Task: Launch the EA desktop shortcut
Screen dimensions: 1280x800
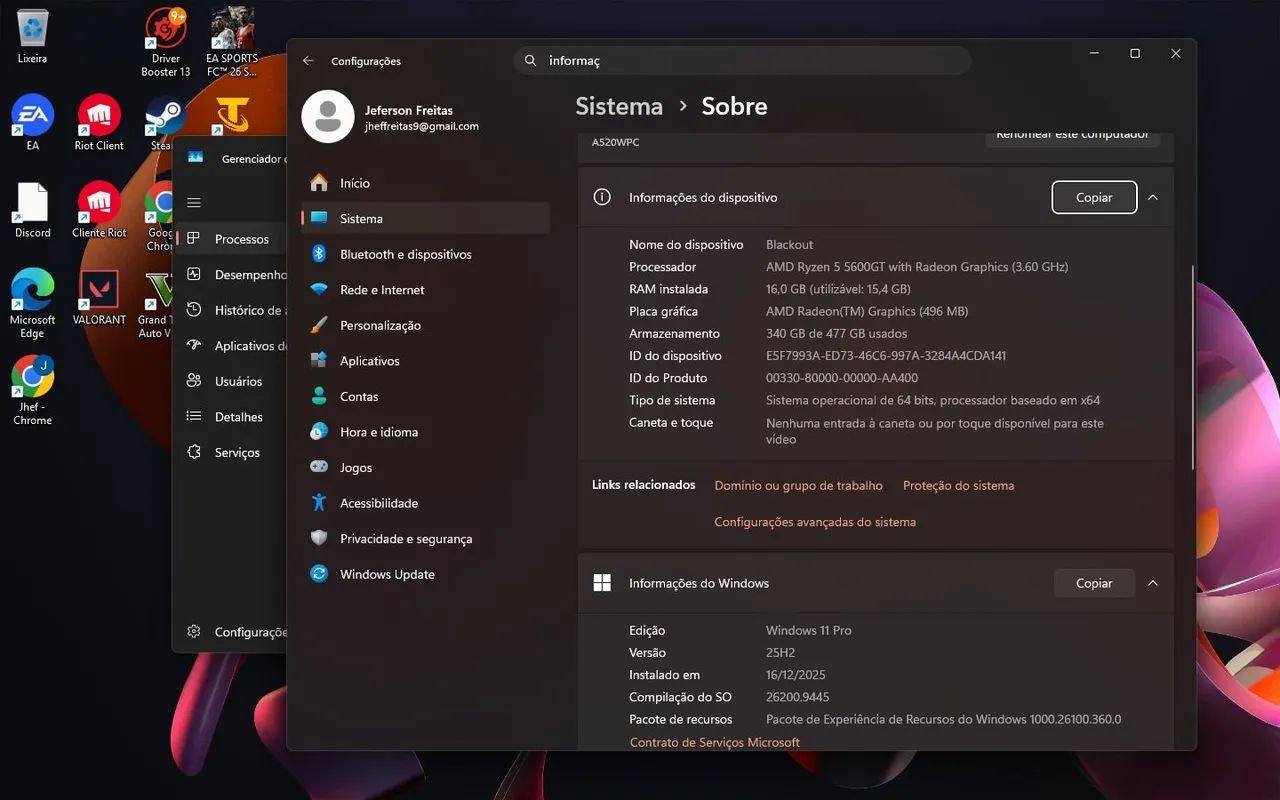Action: point(32,122)
